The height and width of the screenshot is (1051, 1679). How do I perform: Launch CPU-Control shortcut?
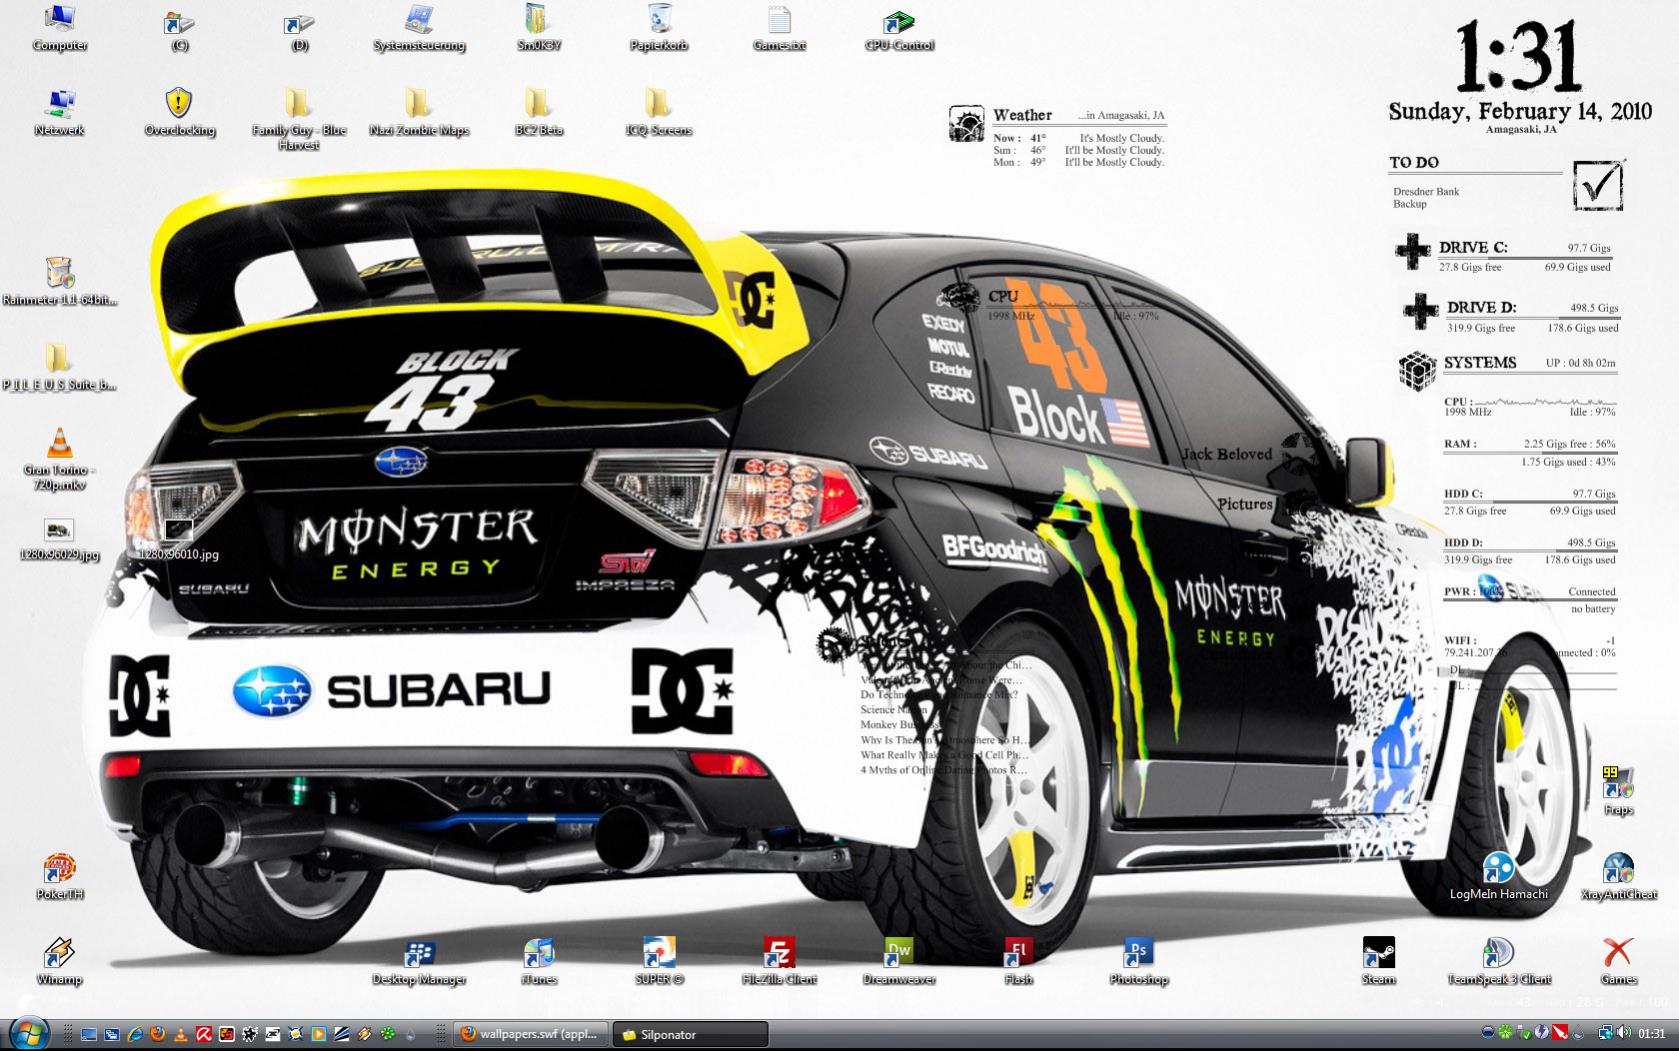click(899, 28)
